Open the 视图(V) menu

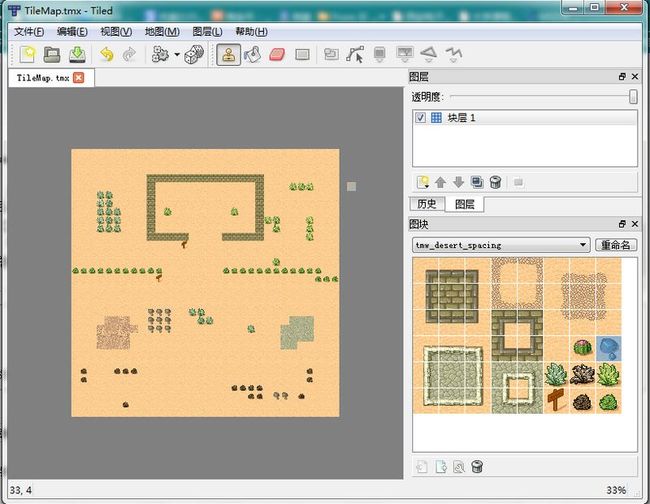click(116, 32)
